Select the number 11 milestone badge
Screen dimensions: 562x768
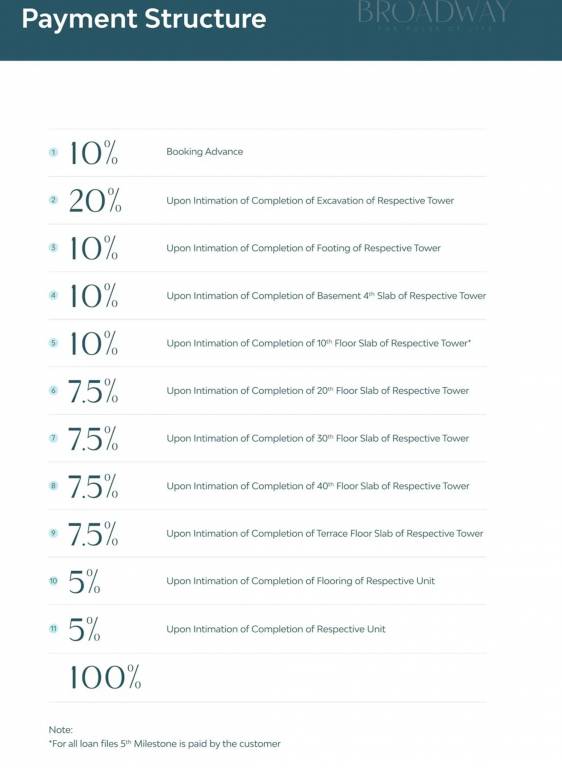[53, 628]
